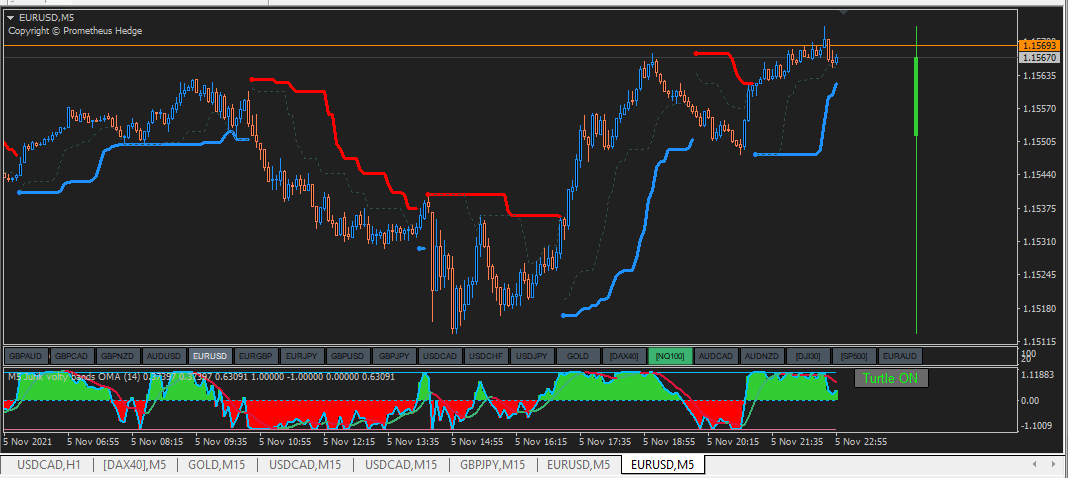Switch chart to USDCHF
This screenshot has width=1068, height=478.
click(486, 356)
